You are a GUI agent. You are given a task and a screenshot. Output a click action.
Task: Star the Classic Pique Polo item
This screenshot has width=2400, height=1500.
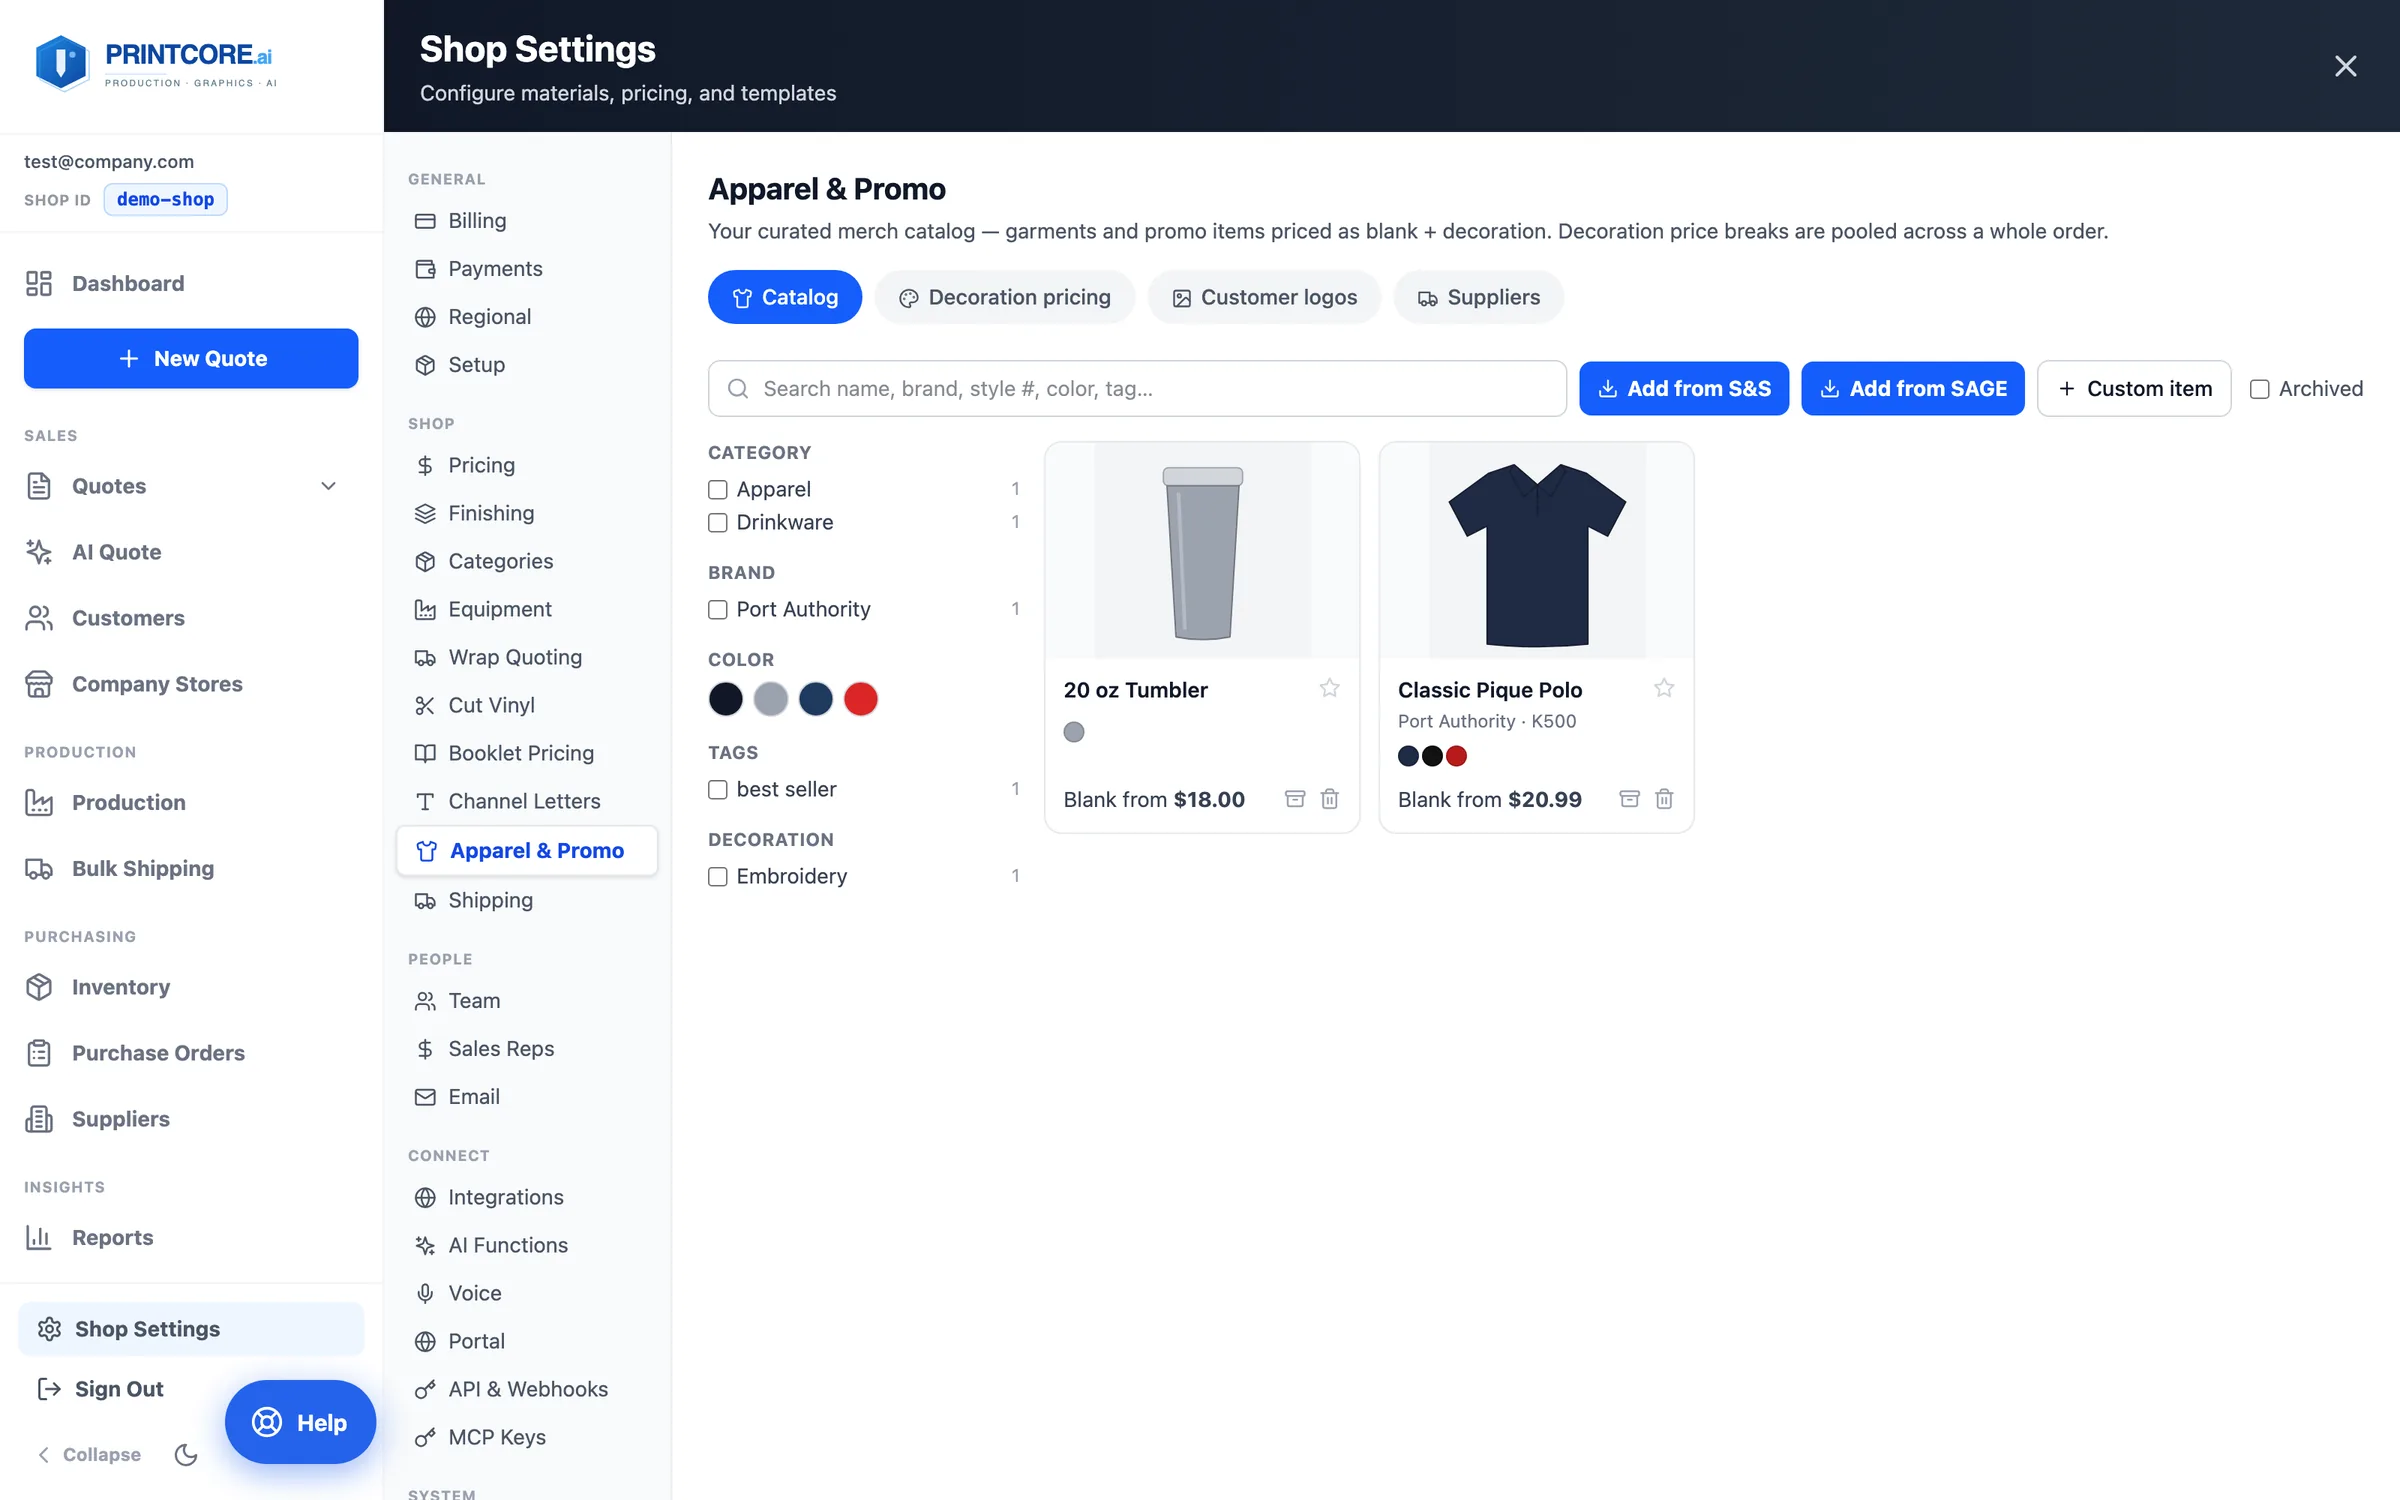[1663, 688]
